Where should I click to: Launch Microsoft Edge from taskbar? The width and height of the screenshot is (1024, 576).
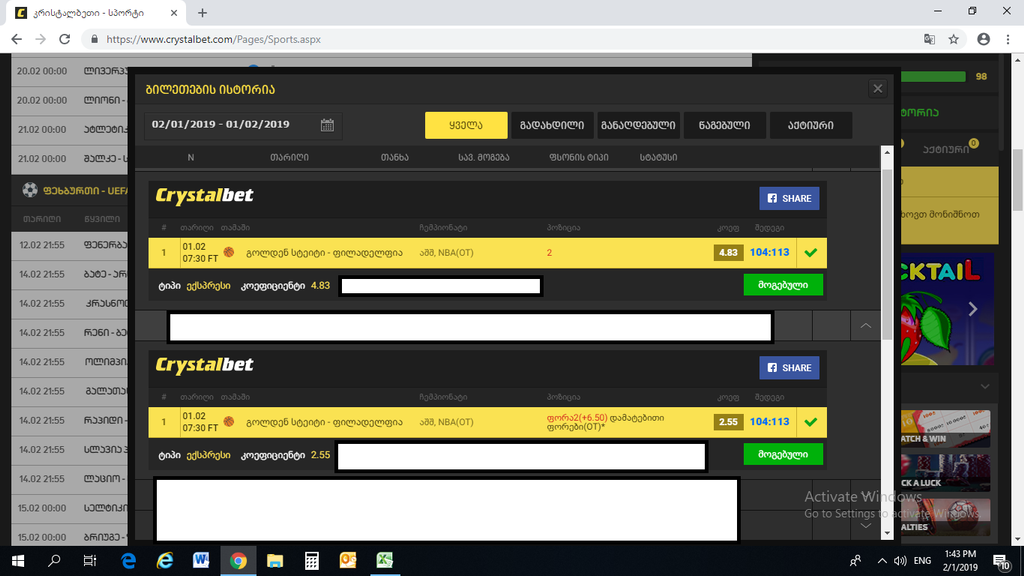pyautogui.click(x=128, y=560)
